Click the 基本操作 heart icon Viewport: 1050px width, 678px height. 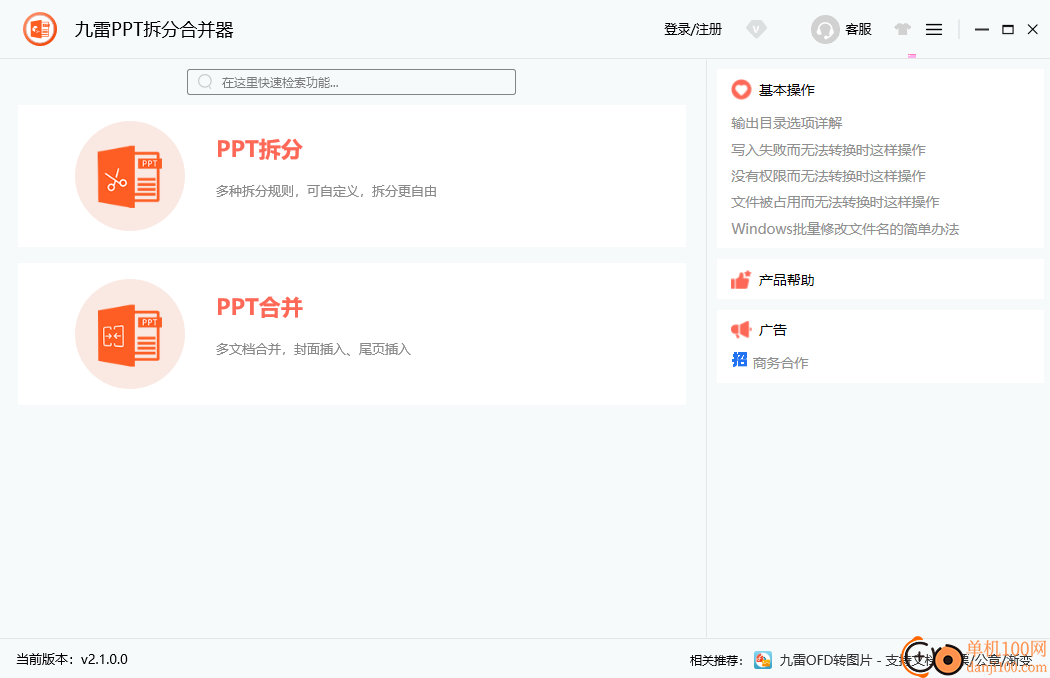(x=741, y=90)
